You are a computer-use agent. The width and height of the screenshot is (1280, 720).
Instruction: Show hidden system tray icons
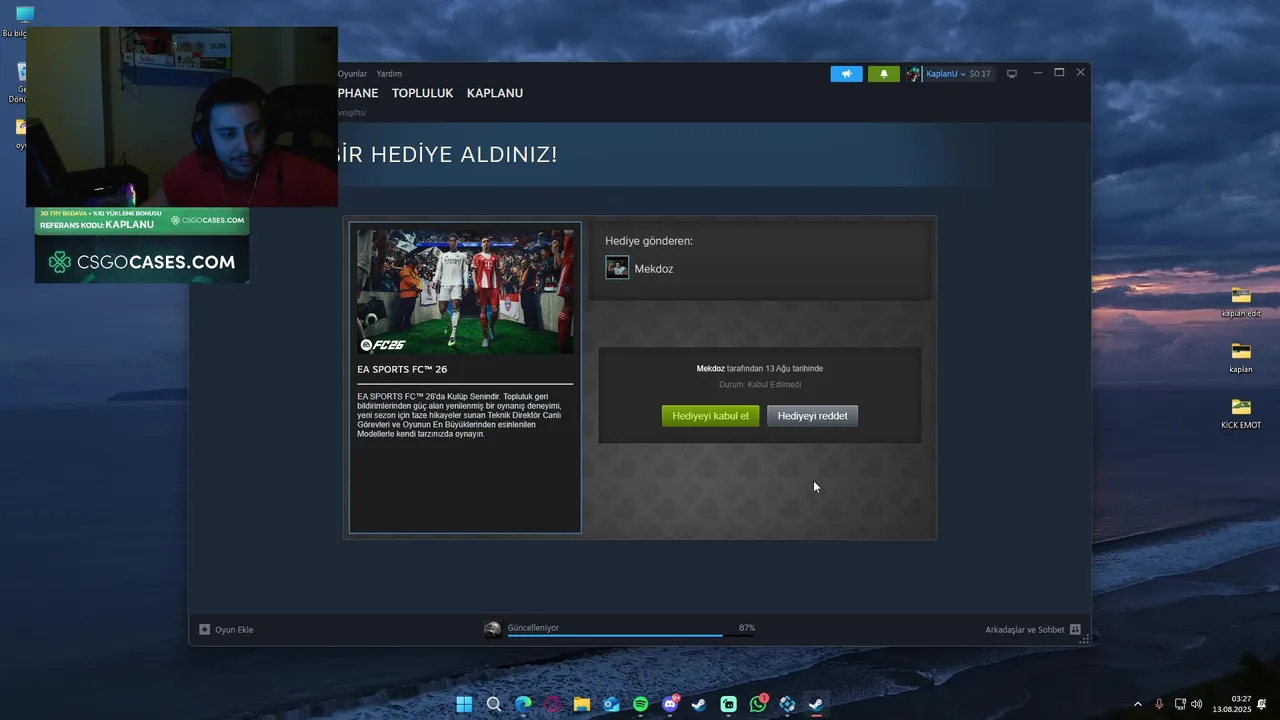tap(1137, 704)
